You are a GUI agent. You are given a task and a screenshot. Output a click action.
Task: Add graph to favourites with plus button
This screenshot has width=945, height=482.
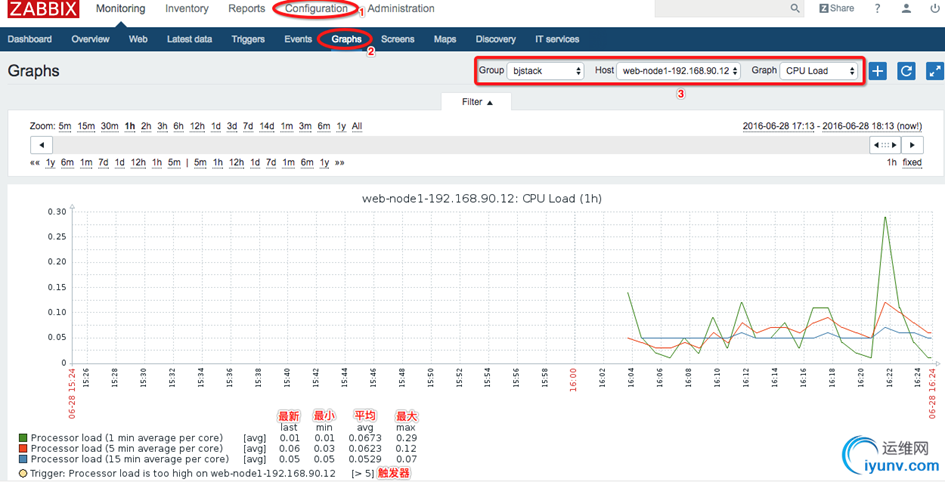878,70
